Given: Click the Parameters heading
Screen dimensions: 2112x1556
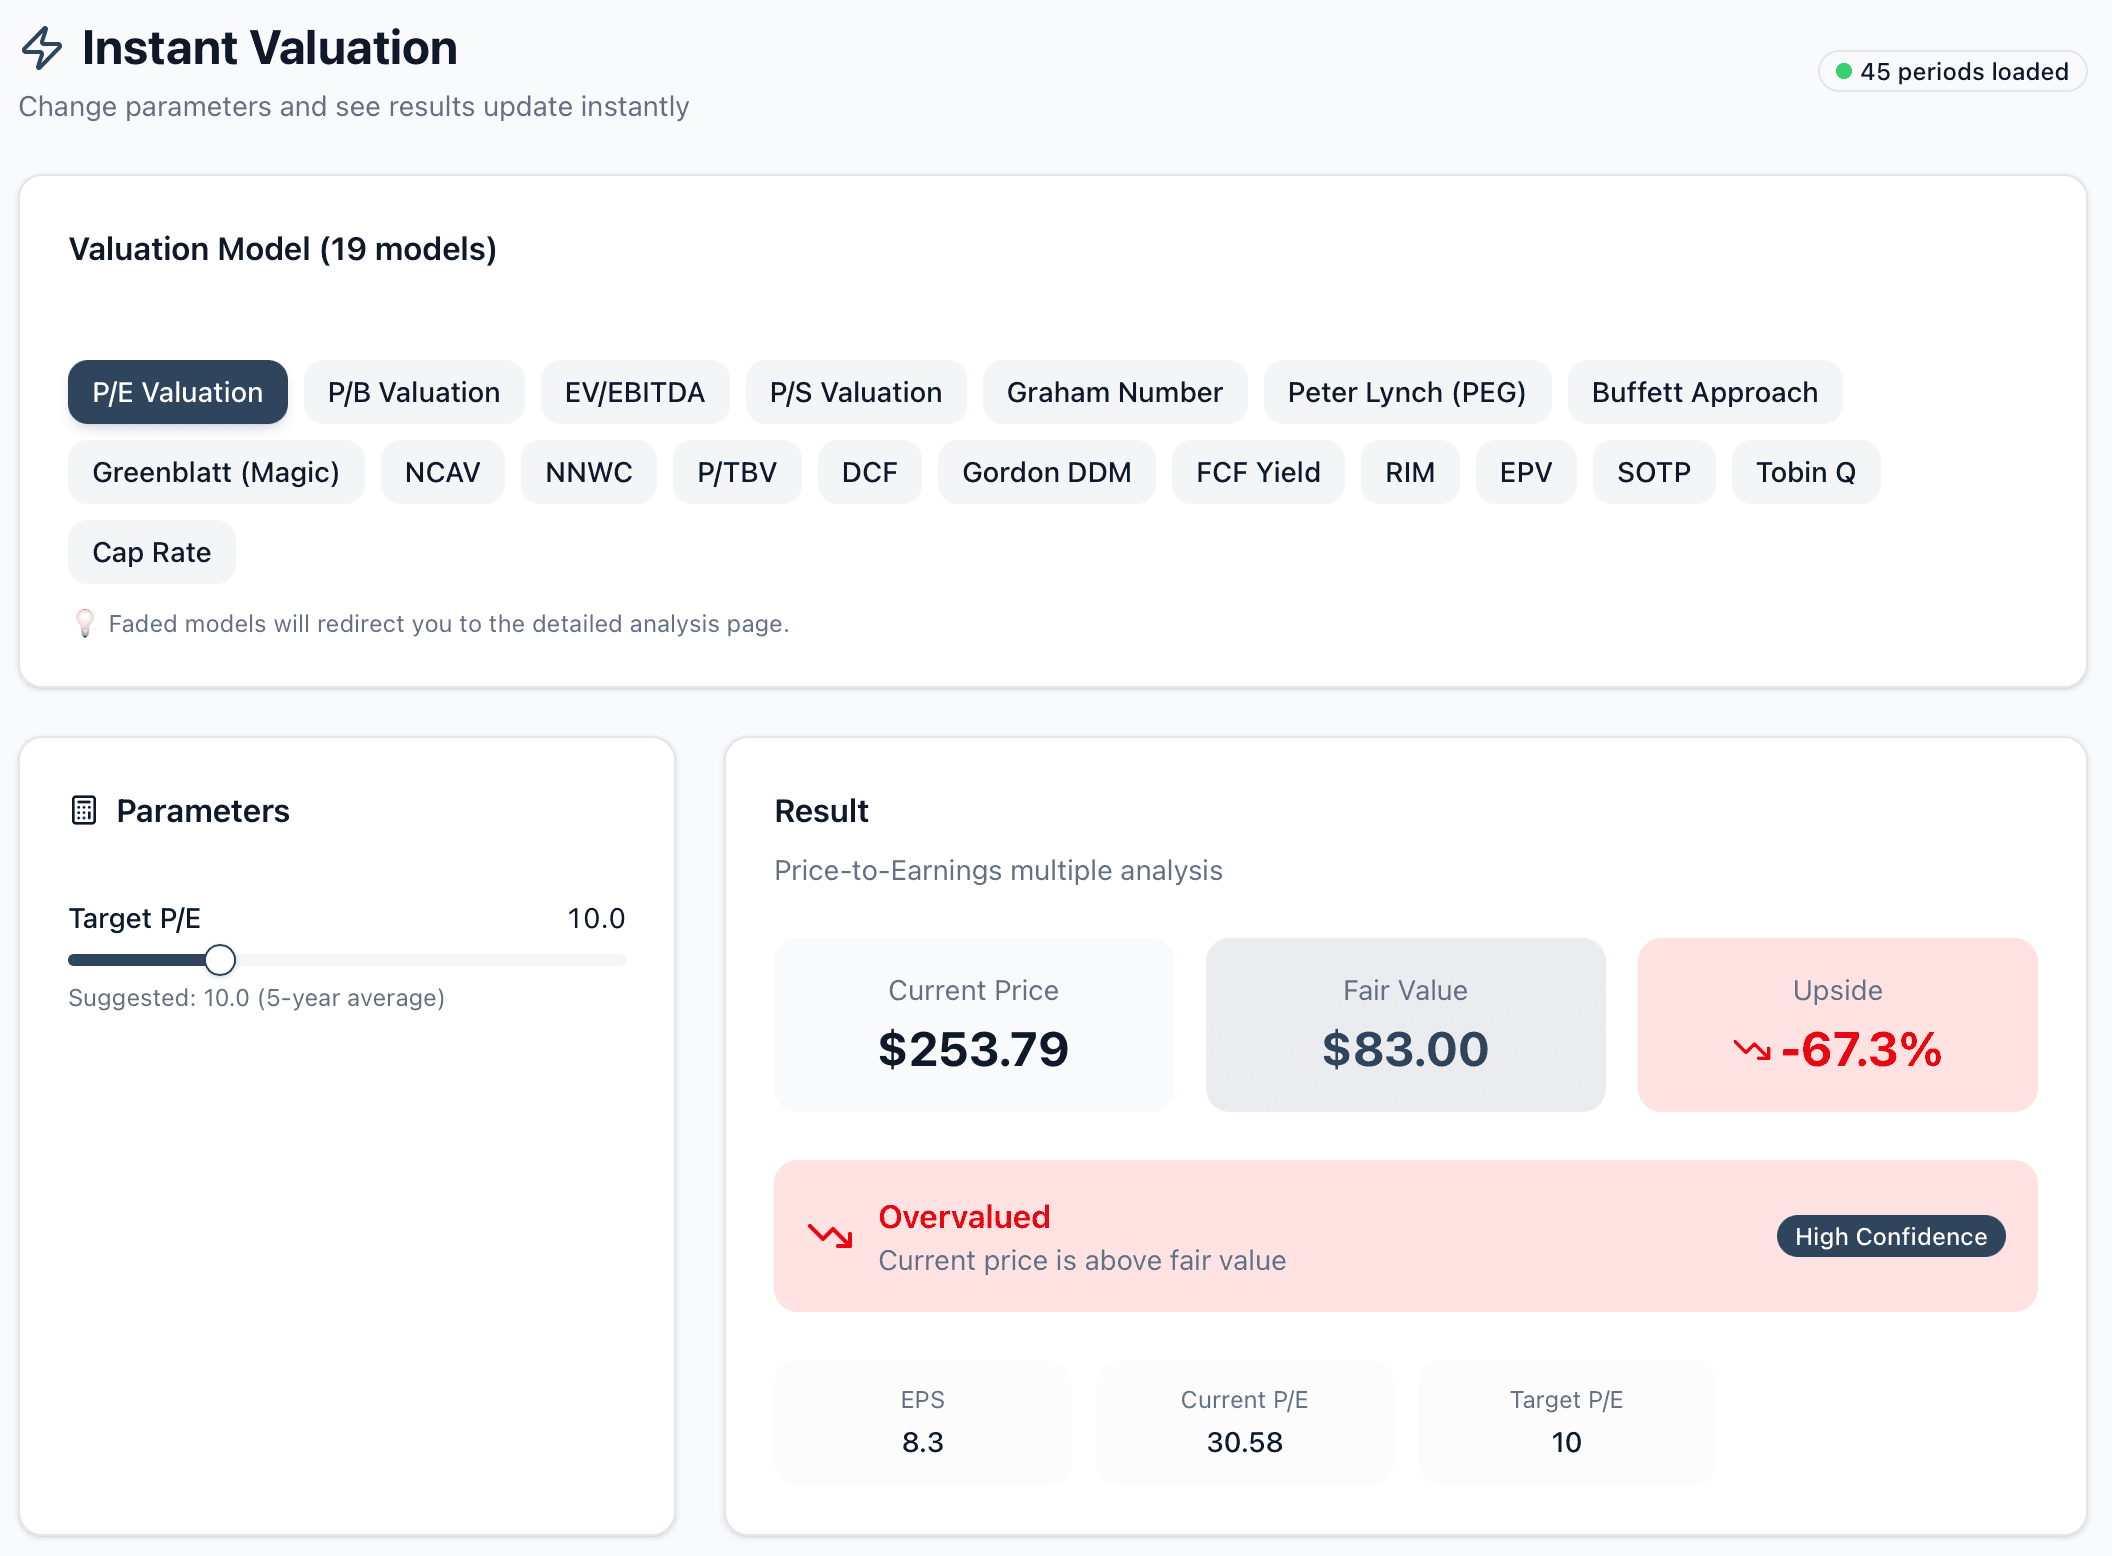Looking at the screenshot, I should 203,811.
